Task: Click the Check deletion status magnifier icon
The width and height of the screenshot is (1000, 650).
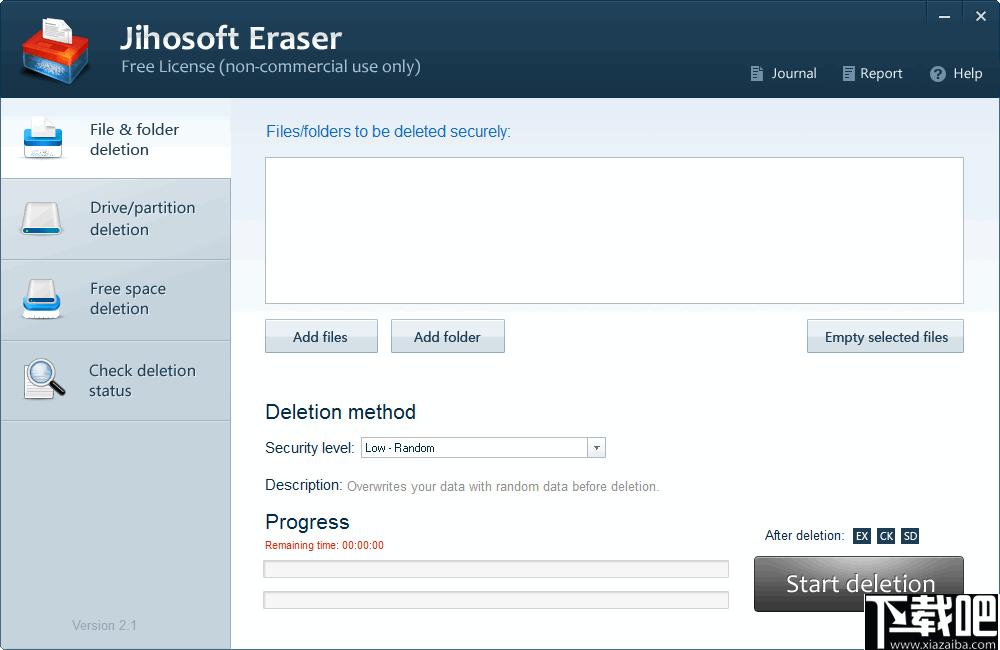Action: [x=44, y=380]
